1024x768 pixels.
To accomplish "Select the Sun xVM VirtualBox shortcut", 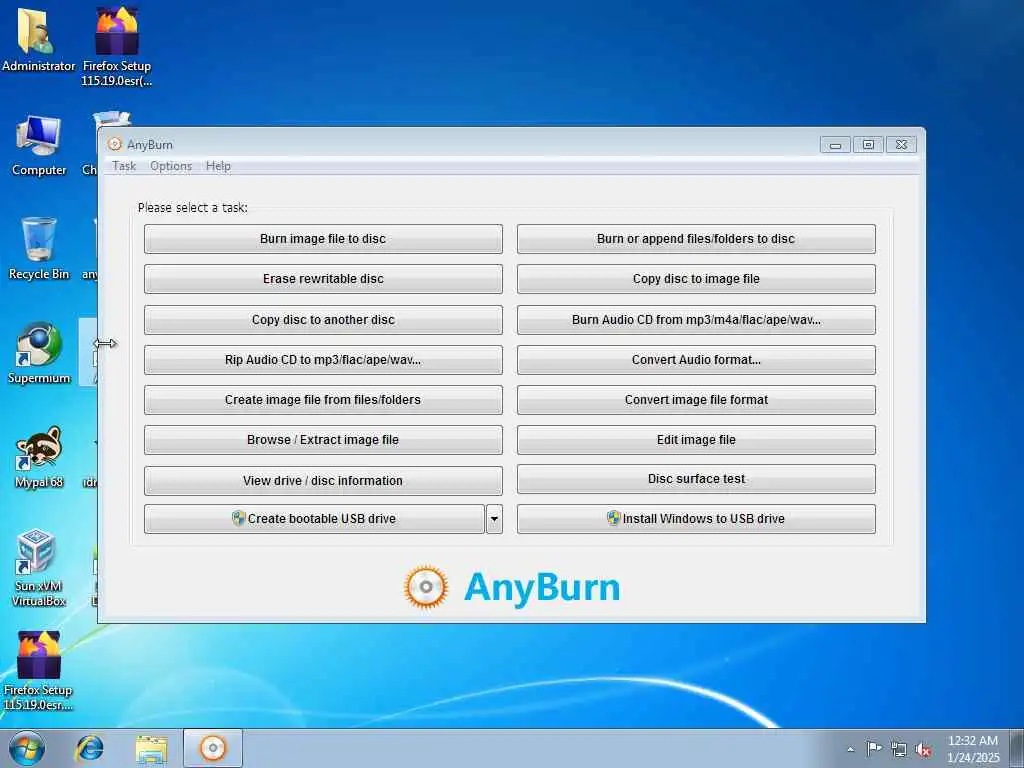I will point(39,567).
